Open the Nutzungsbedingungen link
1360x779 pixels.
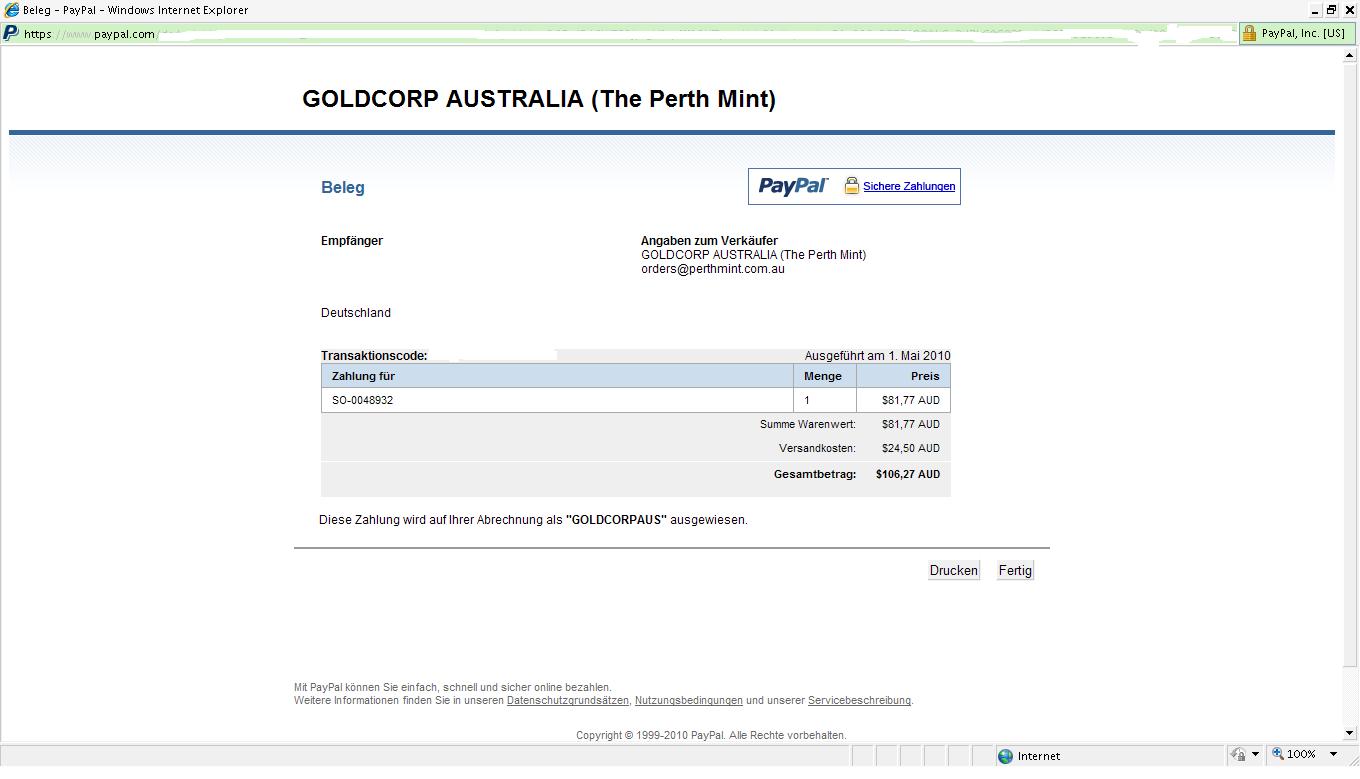689,701
